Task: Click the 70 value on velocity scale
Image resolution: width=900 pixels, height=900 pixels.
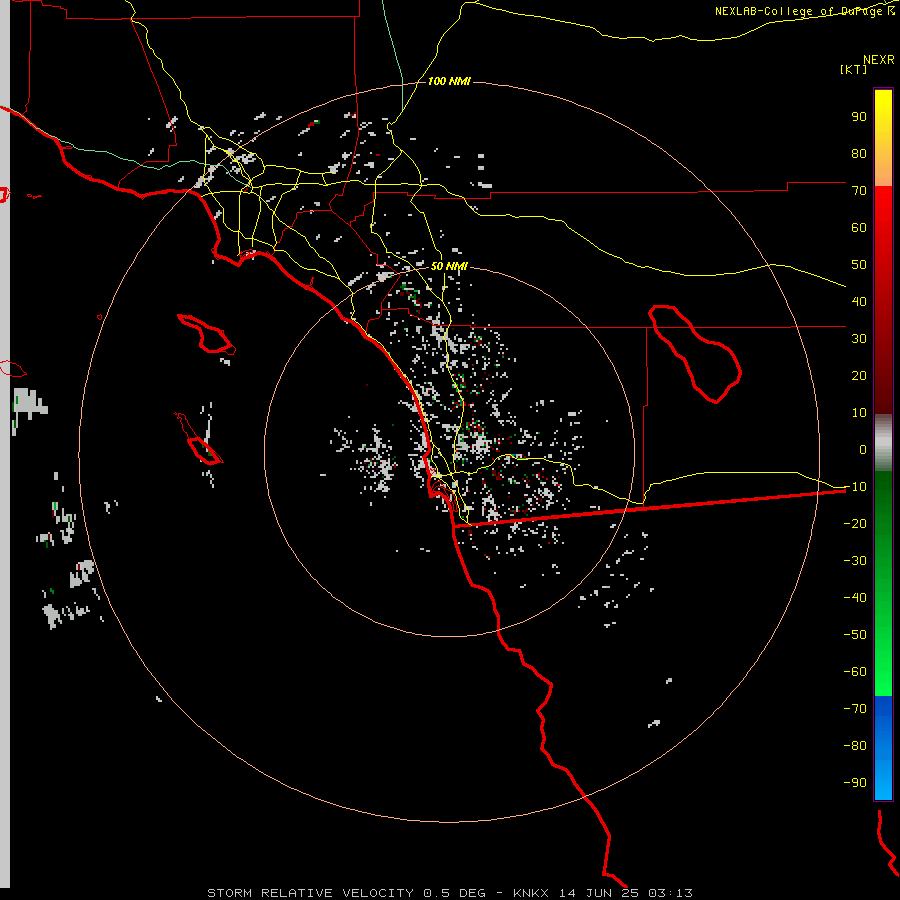Action: [859, 191]
